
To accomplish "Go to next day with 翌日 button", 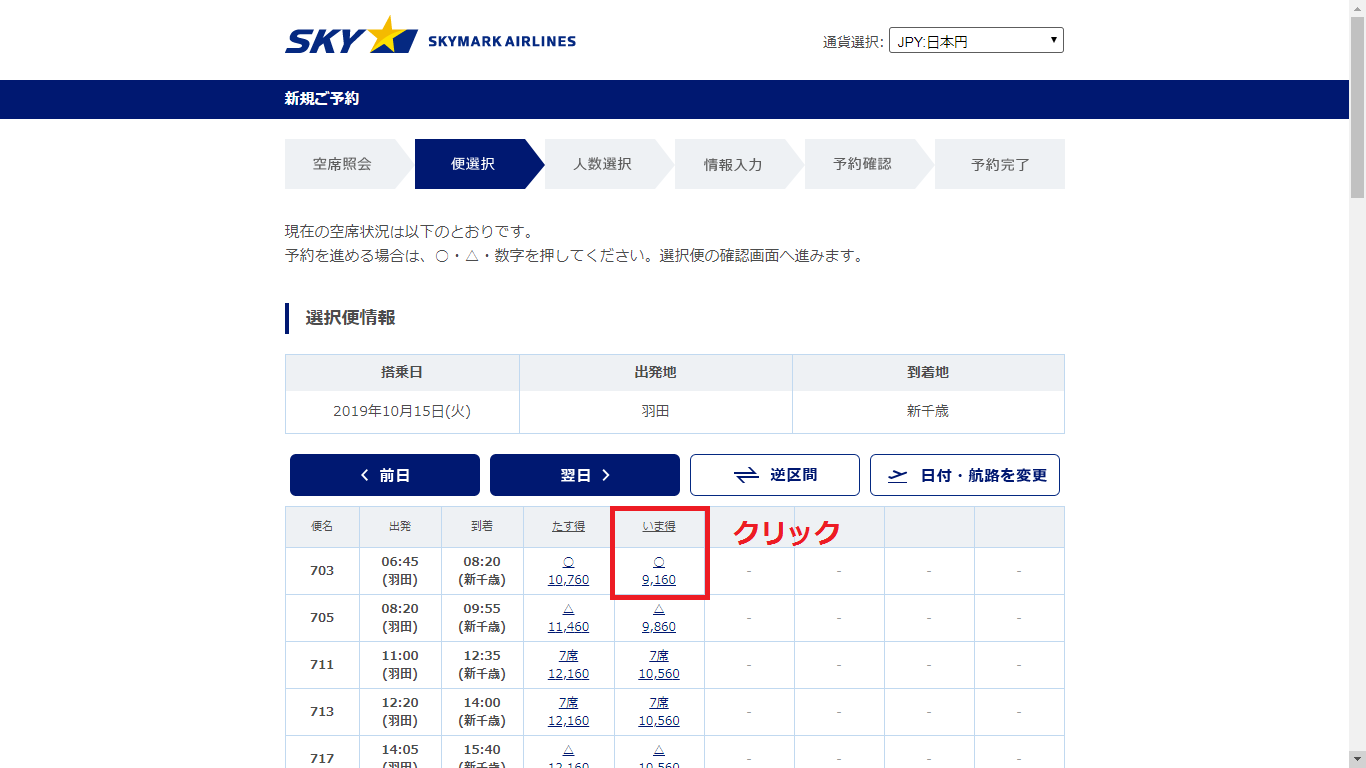I will 585,475.
